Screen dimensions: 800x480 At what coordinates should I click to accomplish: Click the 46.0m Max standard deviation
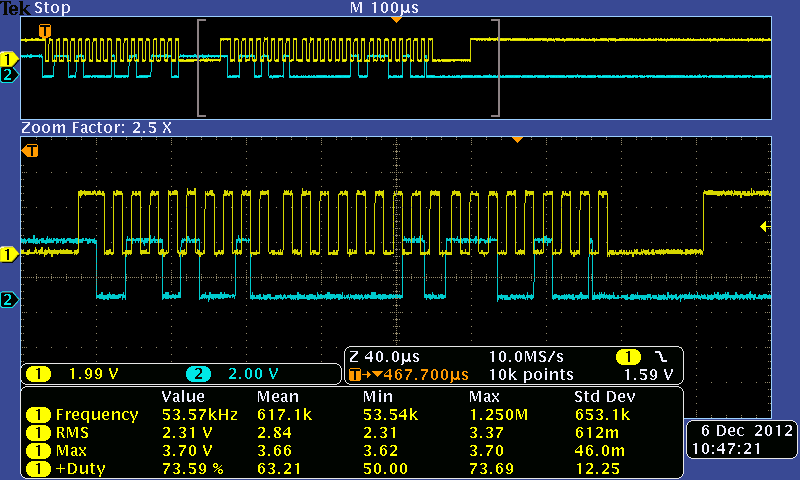pyautogui.click(x=599, y=451)
